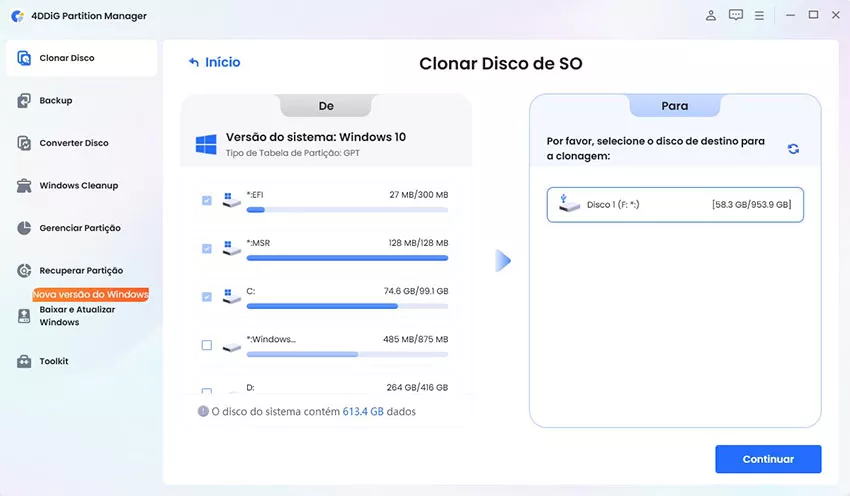850x496 pixels.
Task: Click the Continuar button
Action: tap(768, 459)
